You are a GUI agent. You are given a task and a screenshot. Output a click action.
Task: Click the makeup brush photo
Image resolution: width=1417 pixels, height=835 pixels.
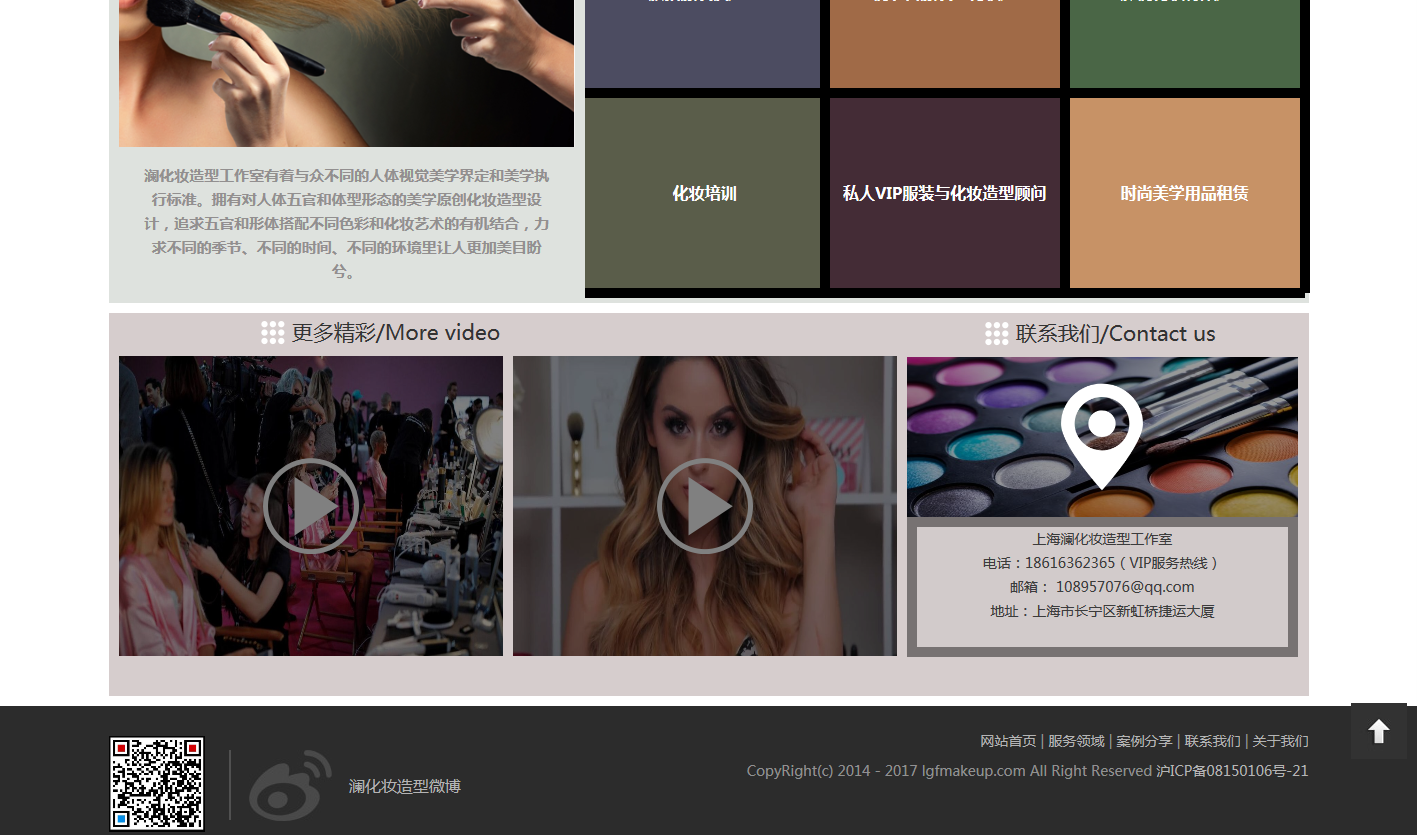(346, 70)
